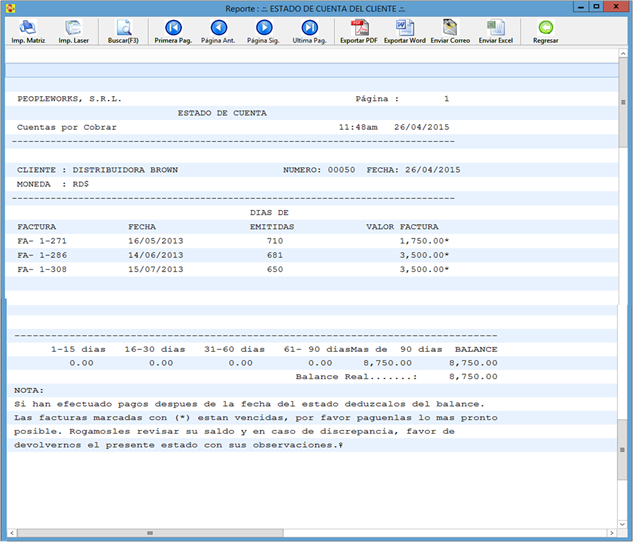Click the Imp. Laser printer icon

tap(72, 31)
